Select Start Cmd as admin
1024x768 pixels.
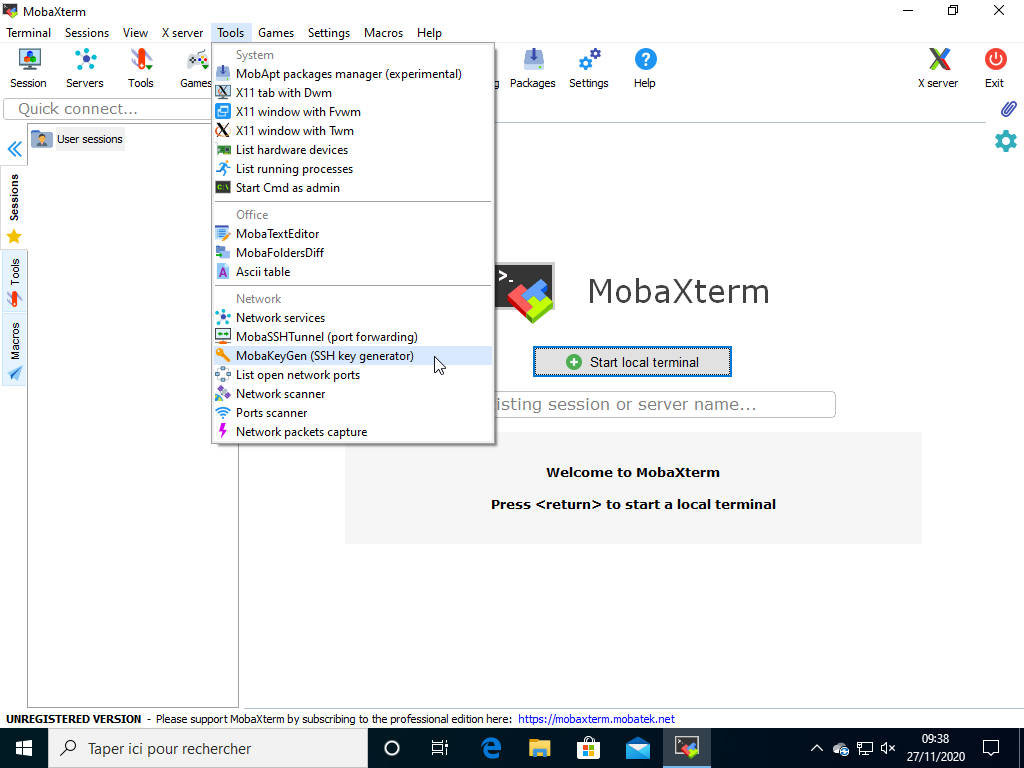click(353, 187)
